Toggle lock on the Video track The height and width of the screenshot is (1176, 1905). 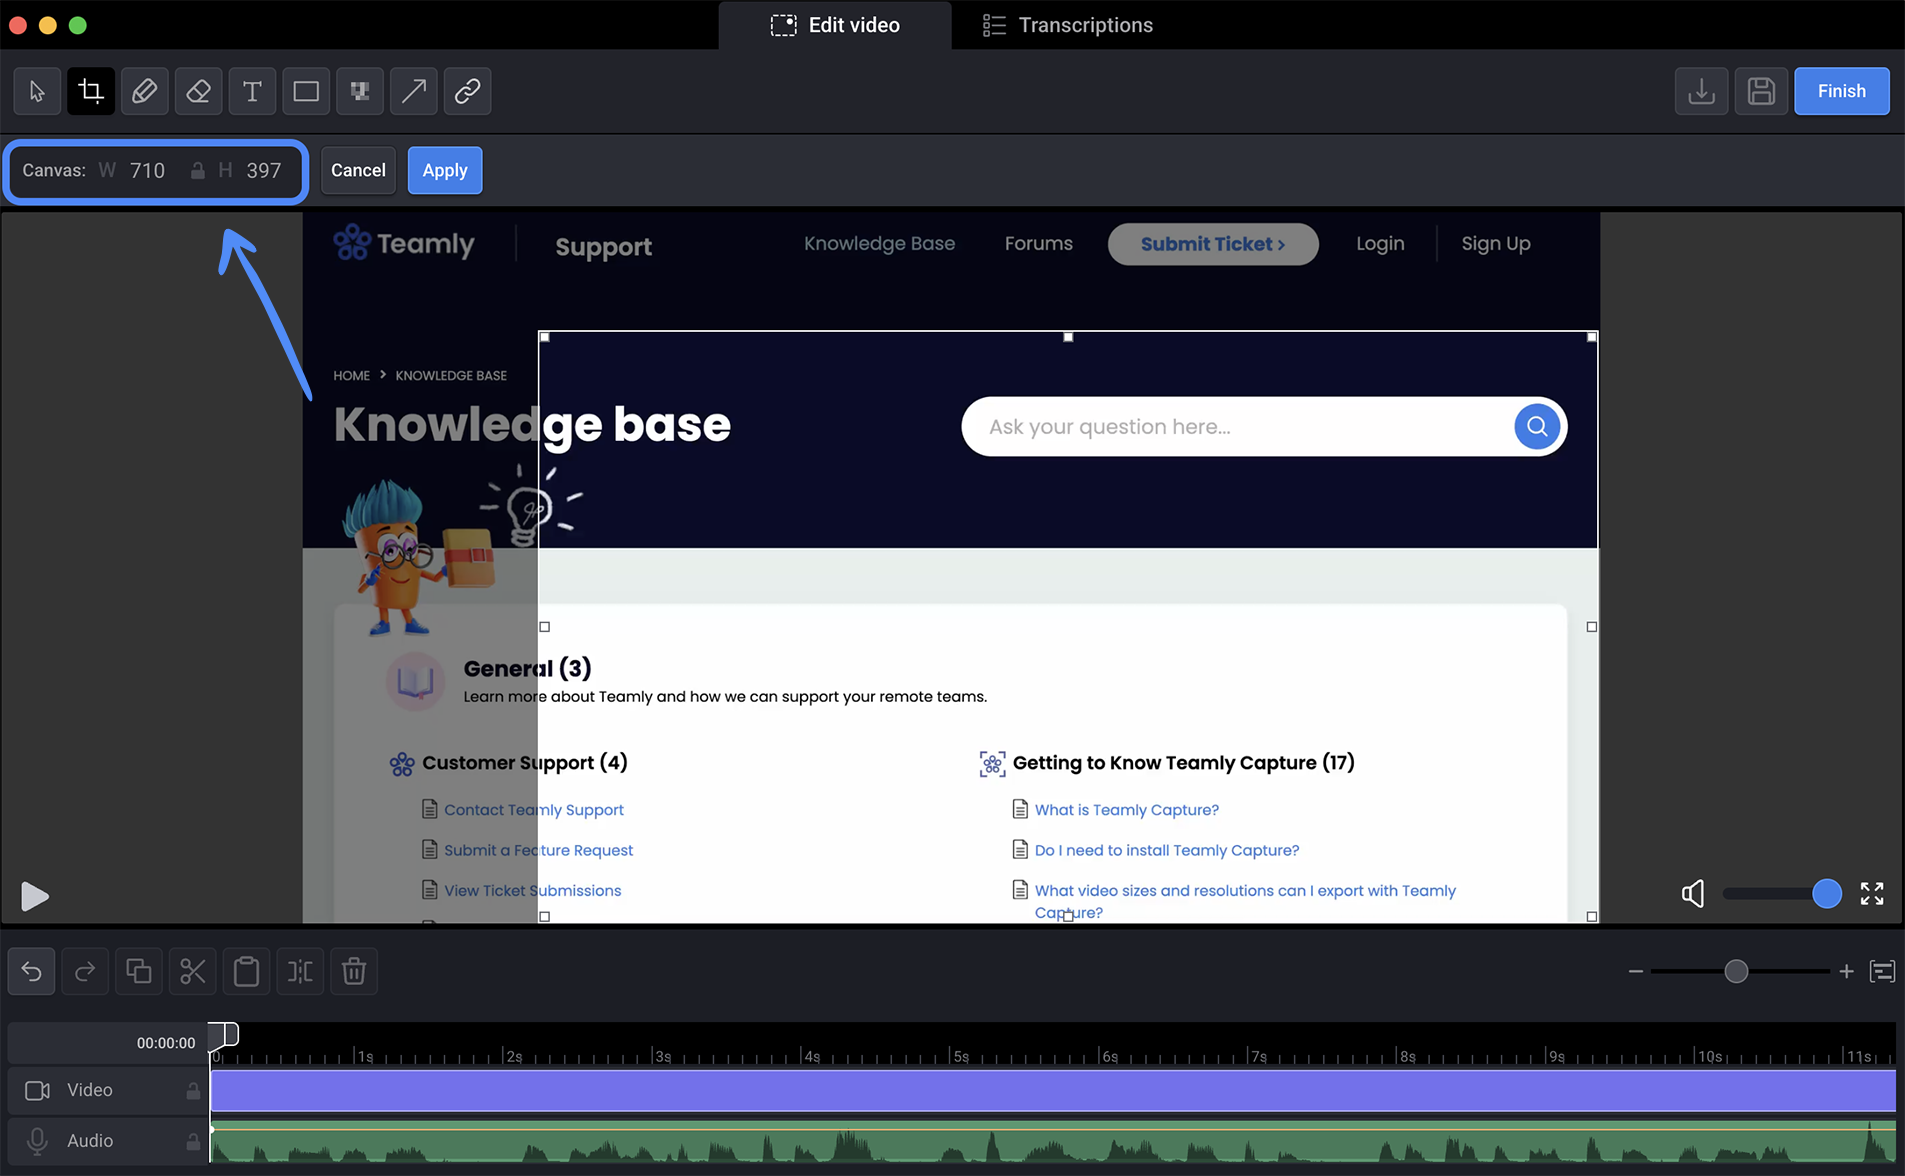pos(193,1090)
